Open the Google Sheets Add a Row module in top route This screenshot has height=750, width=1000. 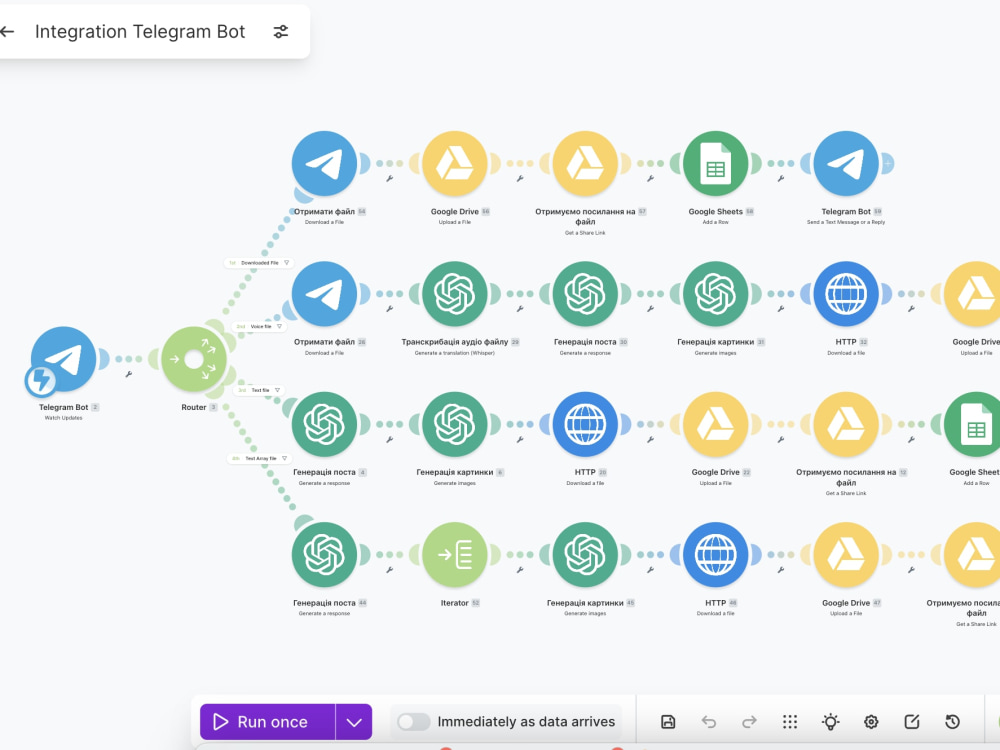point(716,163)
